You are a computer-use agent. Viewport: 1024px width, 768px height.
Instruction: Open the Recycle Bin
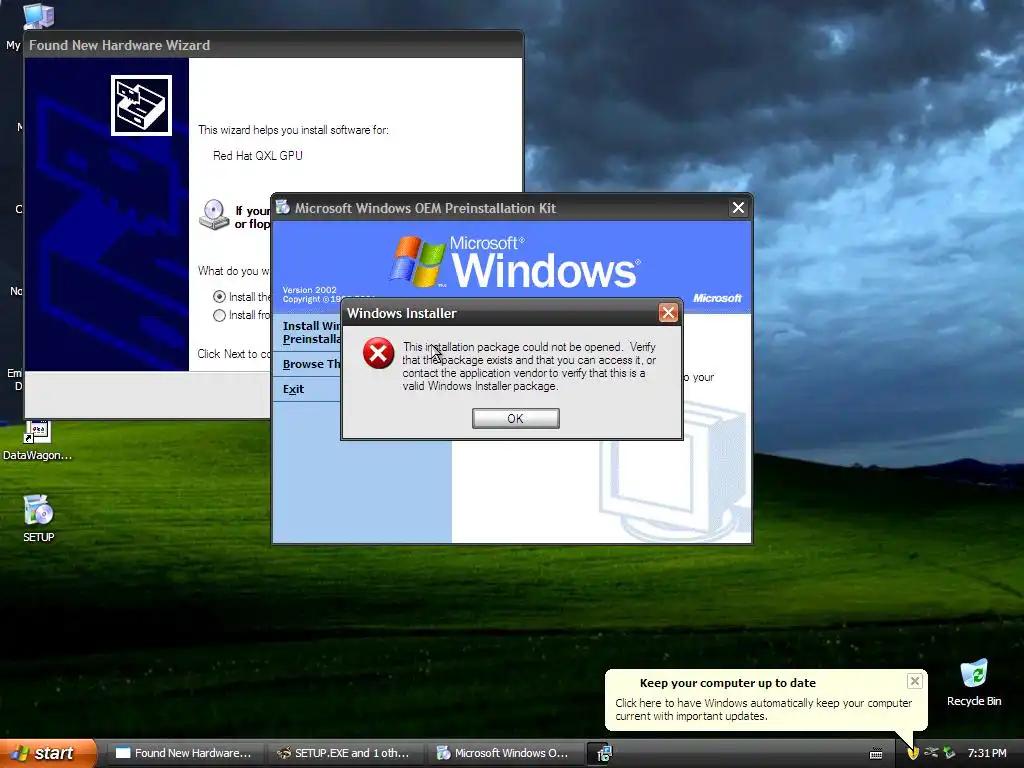click(x=974, y=683)
